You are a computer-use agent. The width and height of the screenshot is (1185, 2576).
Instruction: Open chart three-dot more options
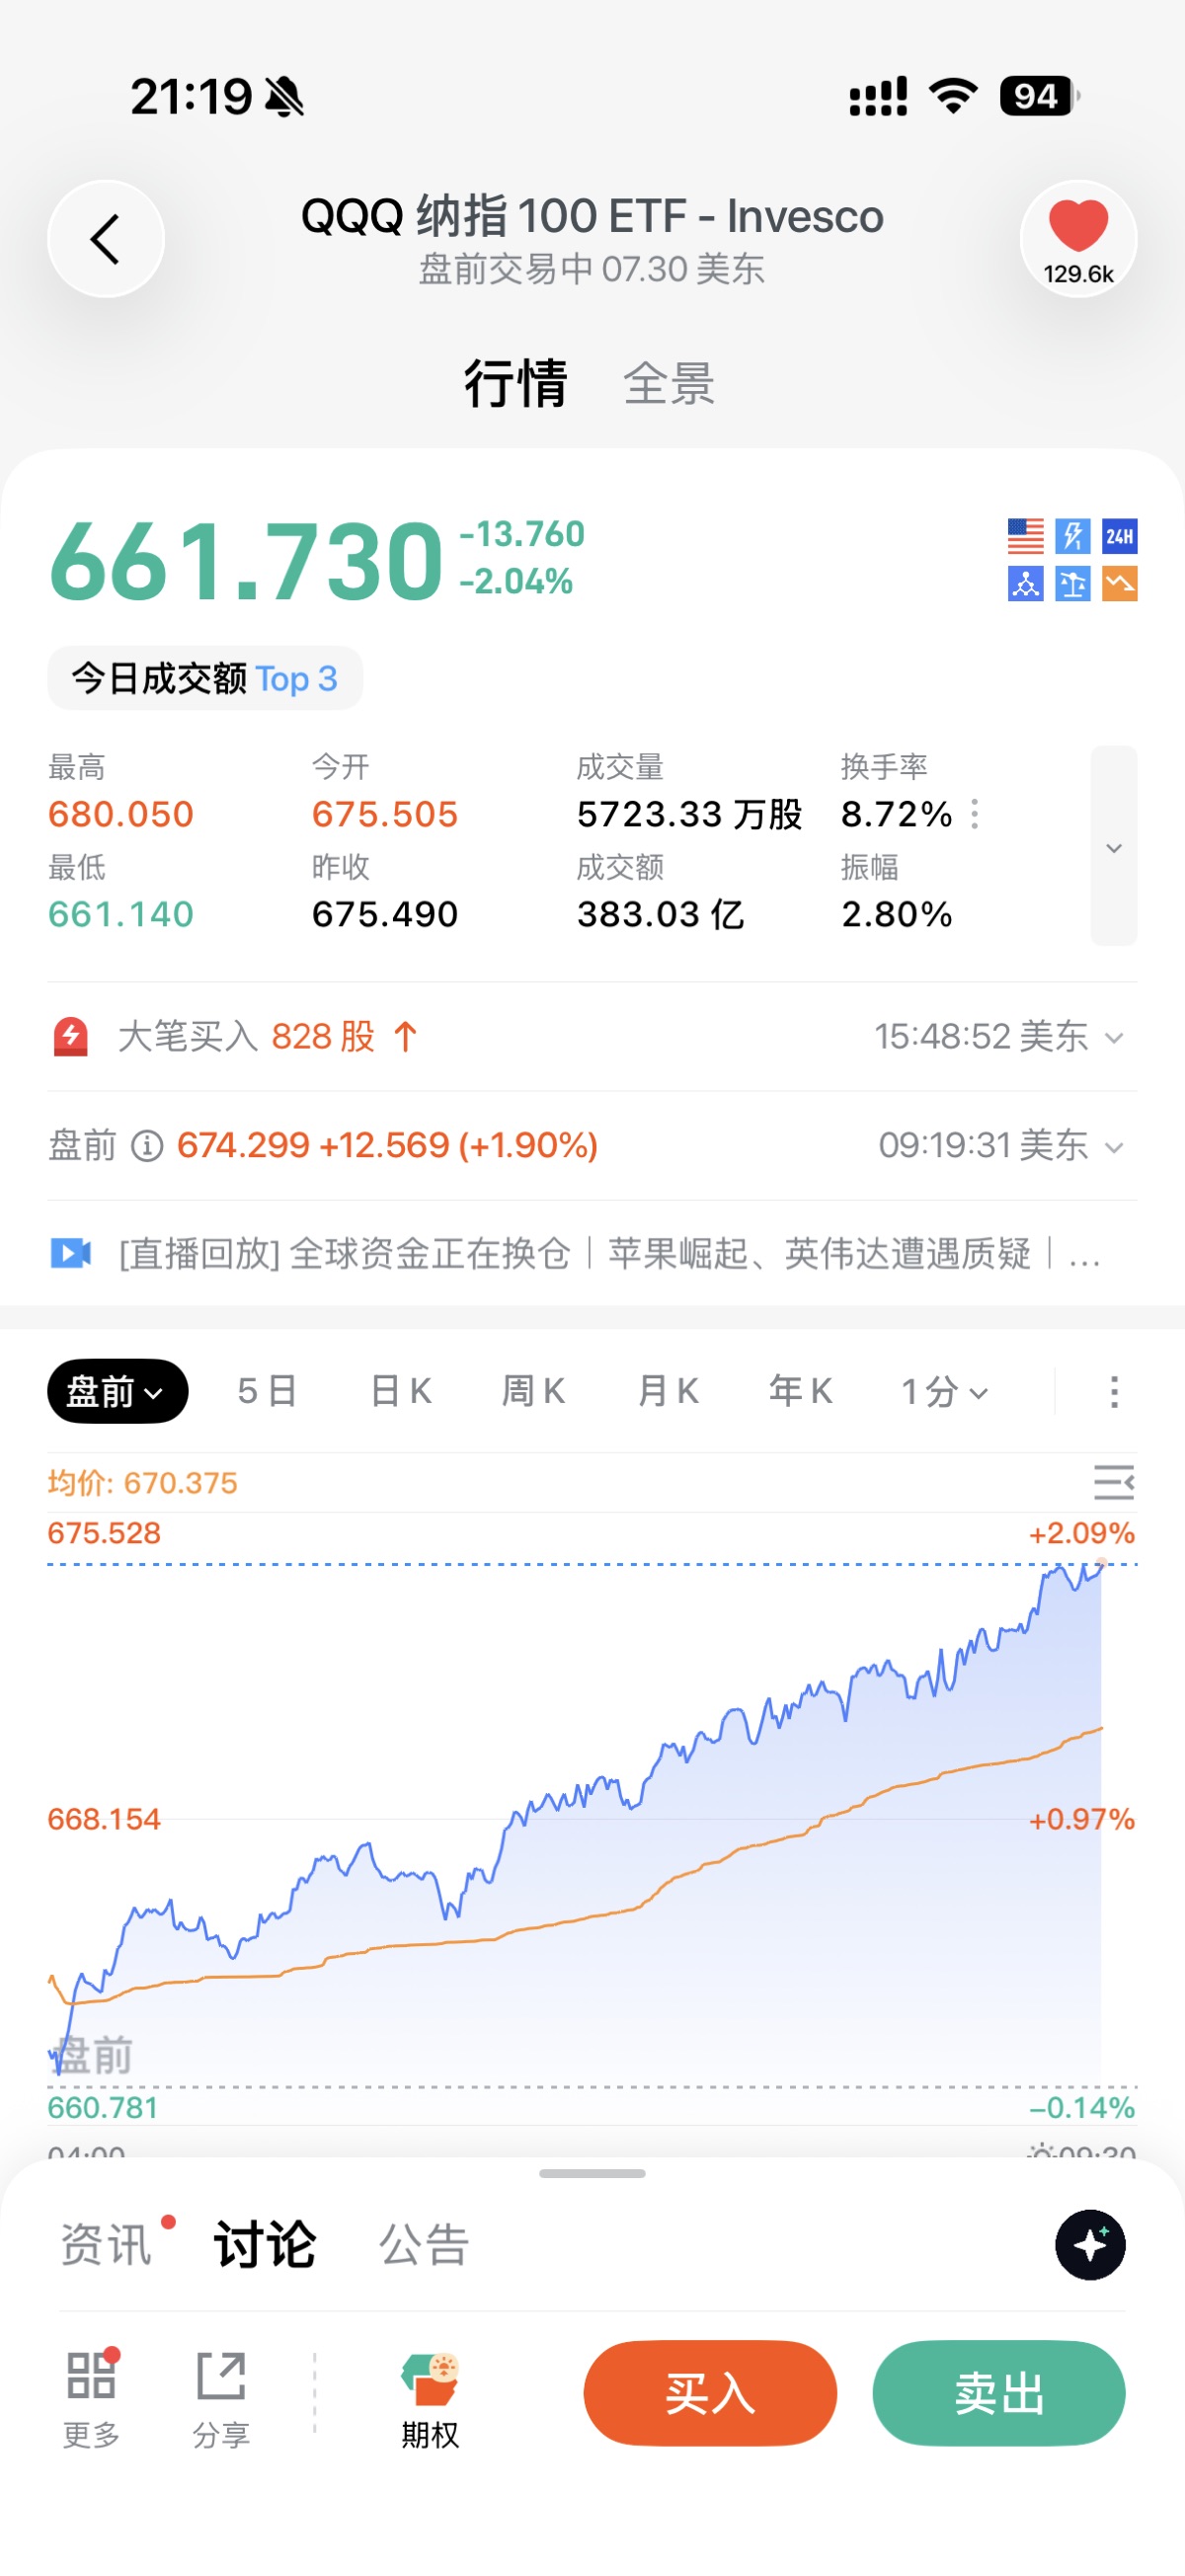1114,1391
